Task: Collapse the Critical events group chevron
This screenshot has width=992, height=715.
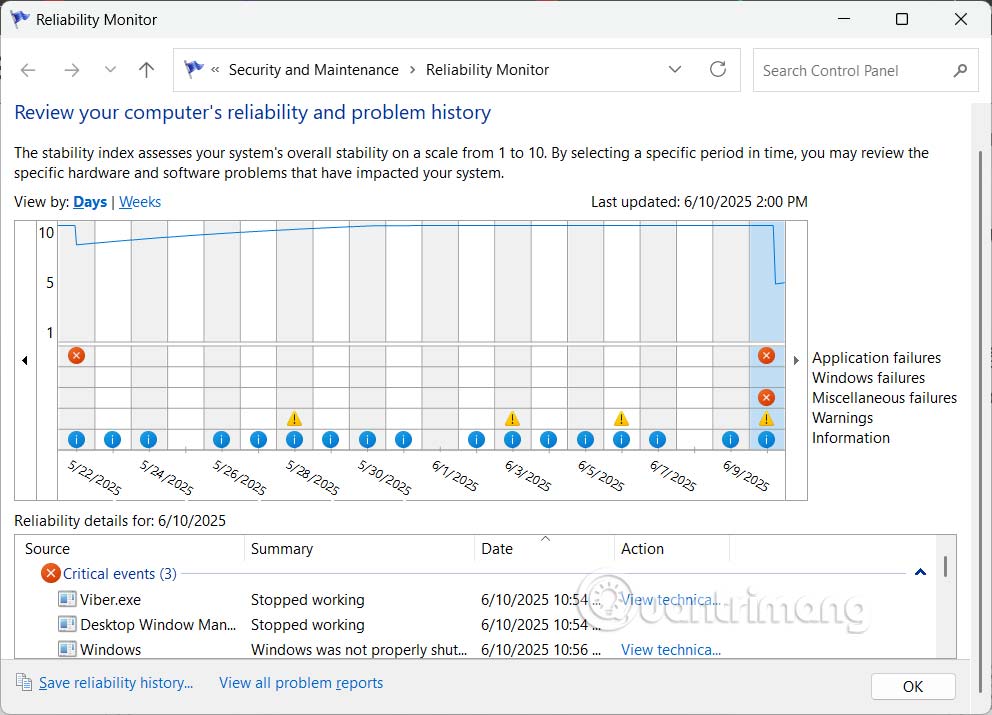Action: (x=921, y=572)
